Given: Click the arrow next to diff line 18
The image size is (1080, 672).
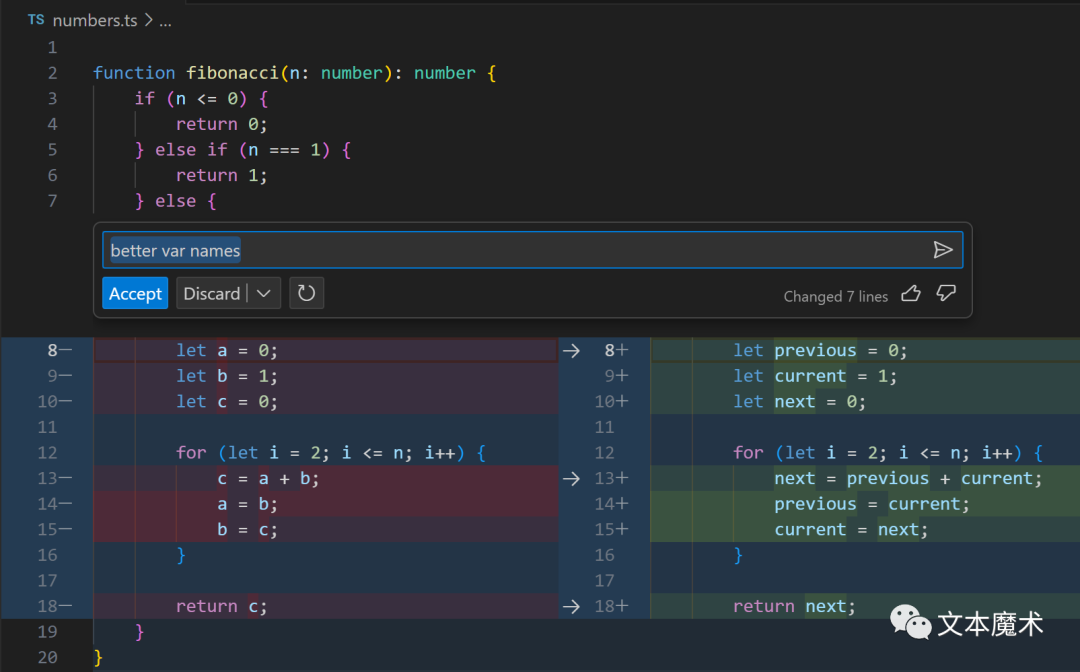Looking at the screenshot, I should [x=571, y=607].
